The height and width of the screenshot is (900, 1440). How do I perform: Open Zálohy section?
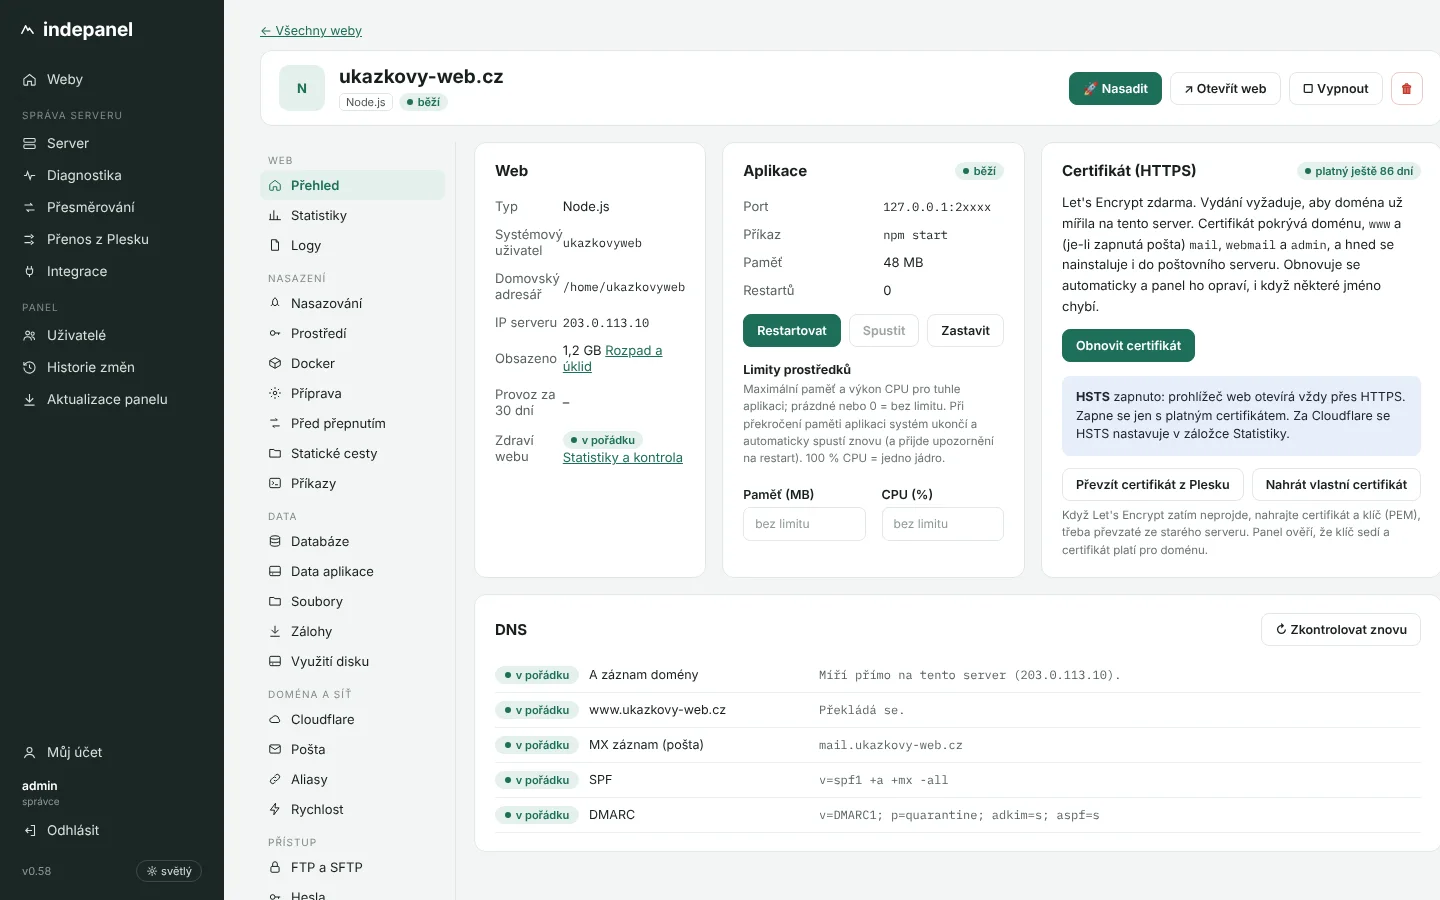352,631
